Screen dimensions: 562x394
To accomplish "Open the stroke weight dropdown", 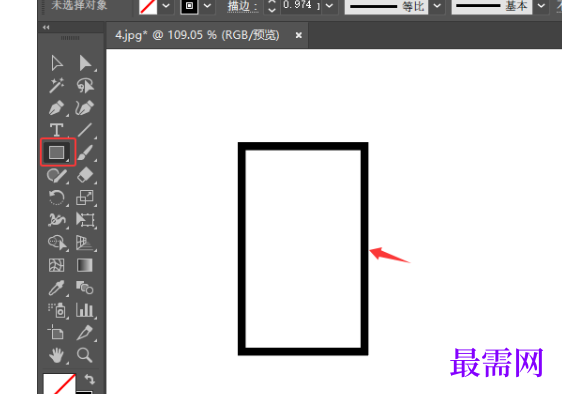I will (x=329, y=6).
